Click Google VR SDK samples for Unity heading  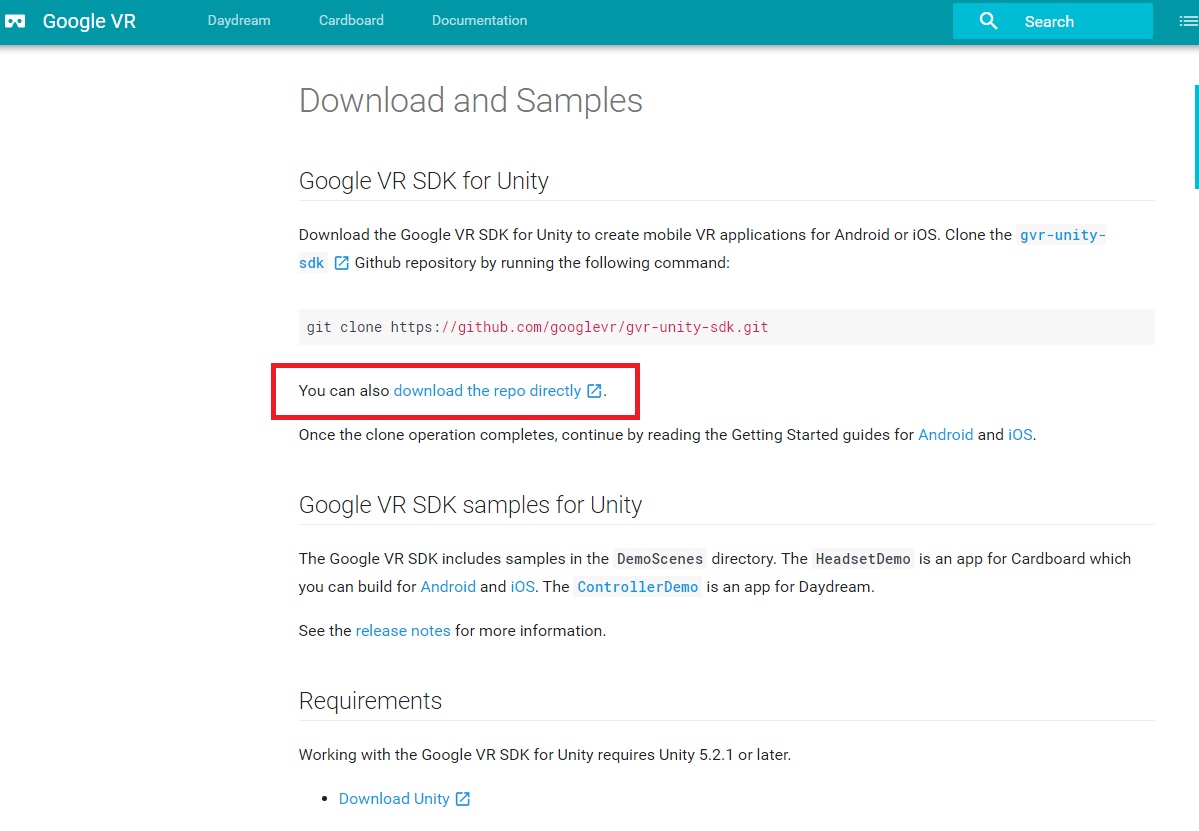(470, 505)
